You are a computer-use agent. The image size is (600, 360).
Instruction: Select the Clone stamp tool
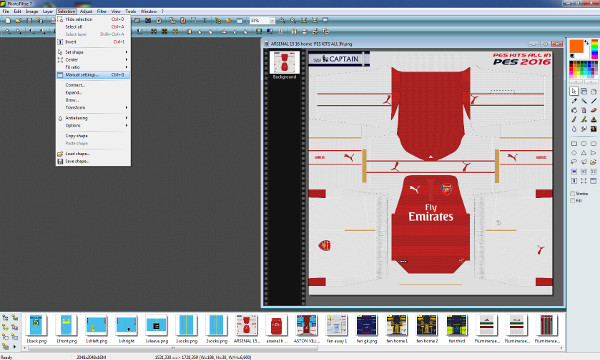point(593,119)
